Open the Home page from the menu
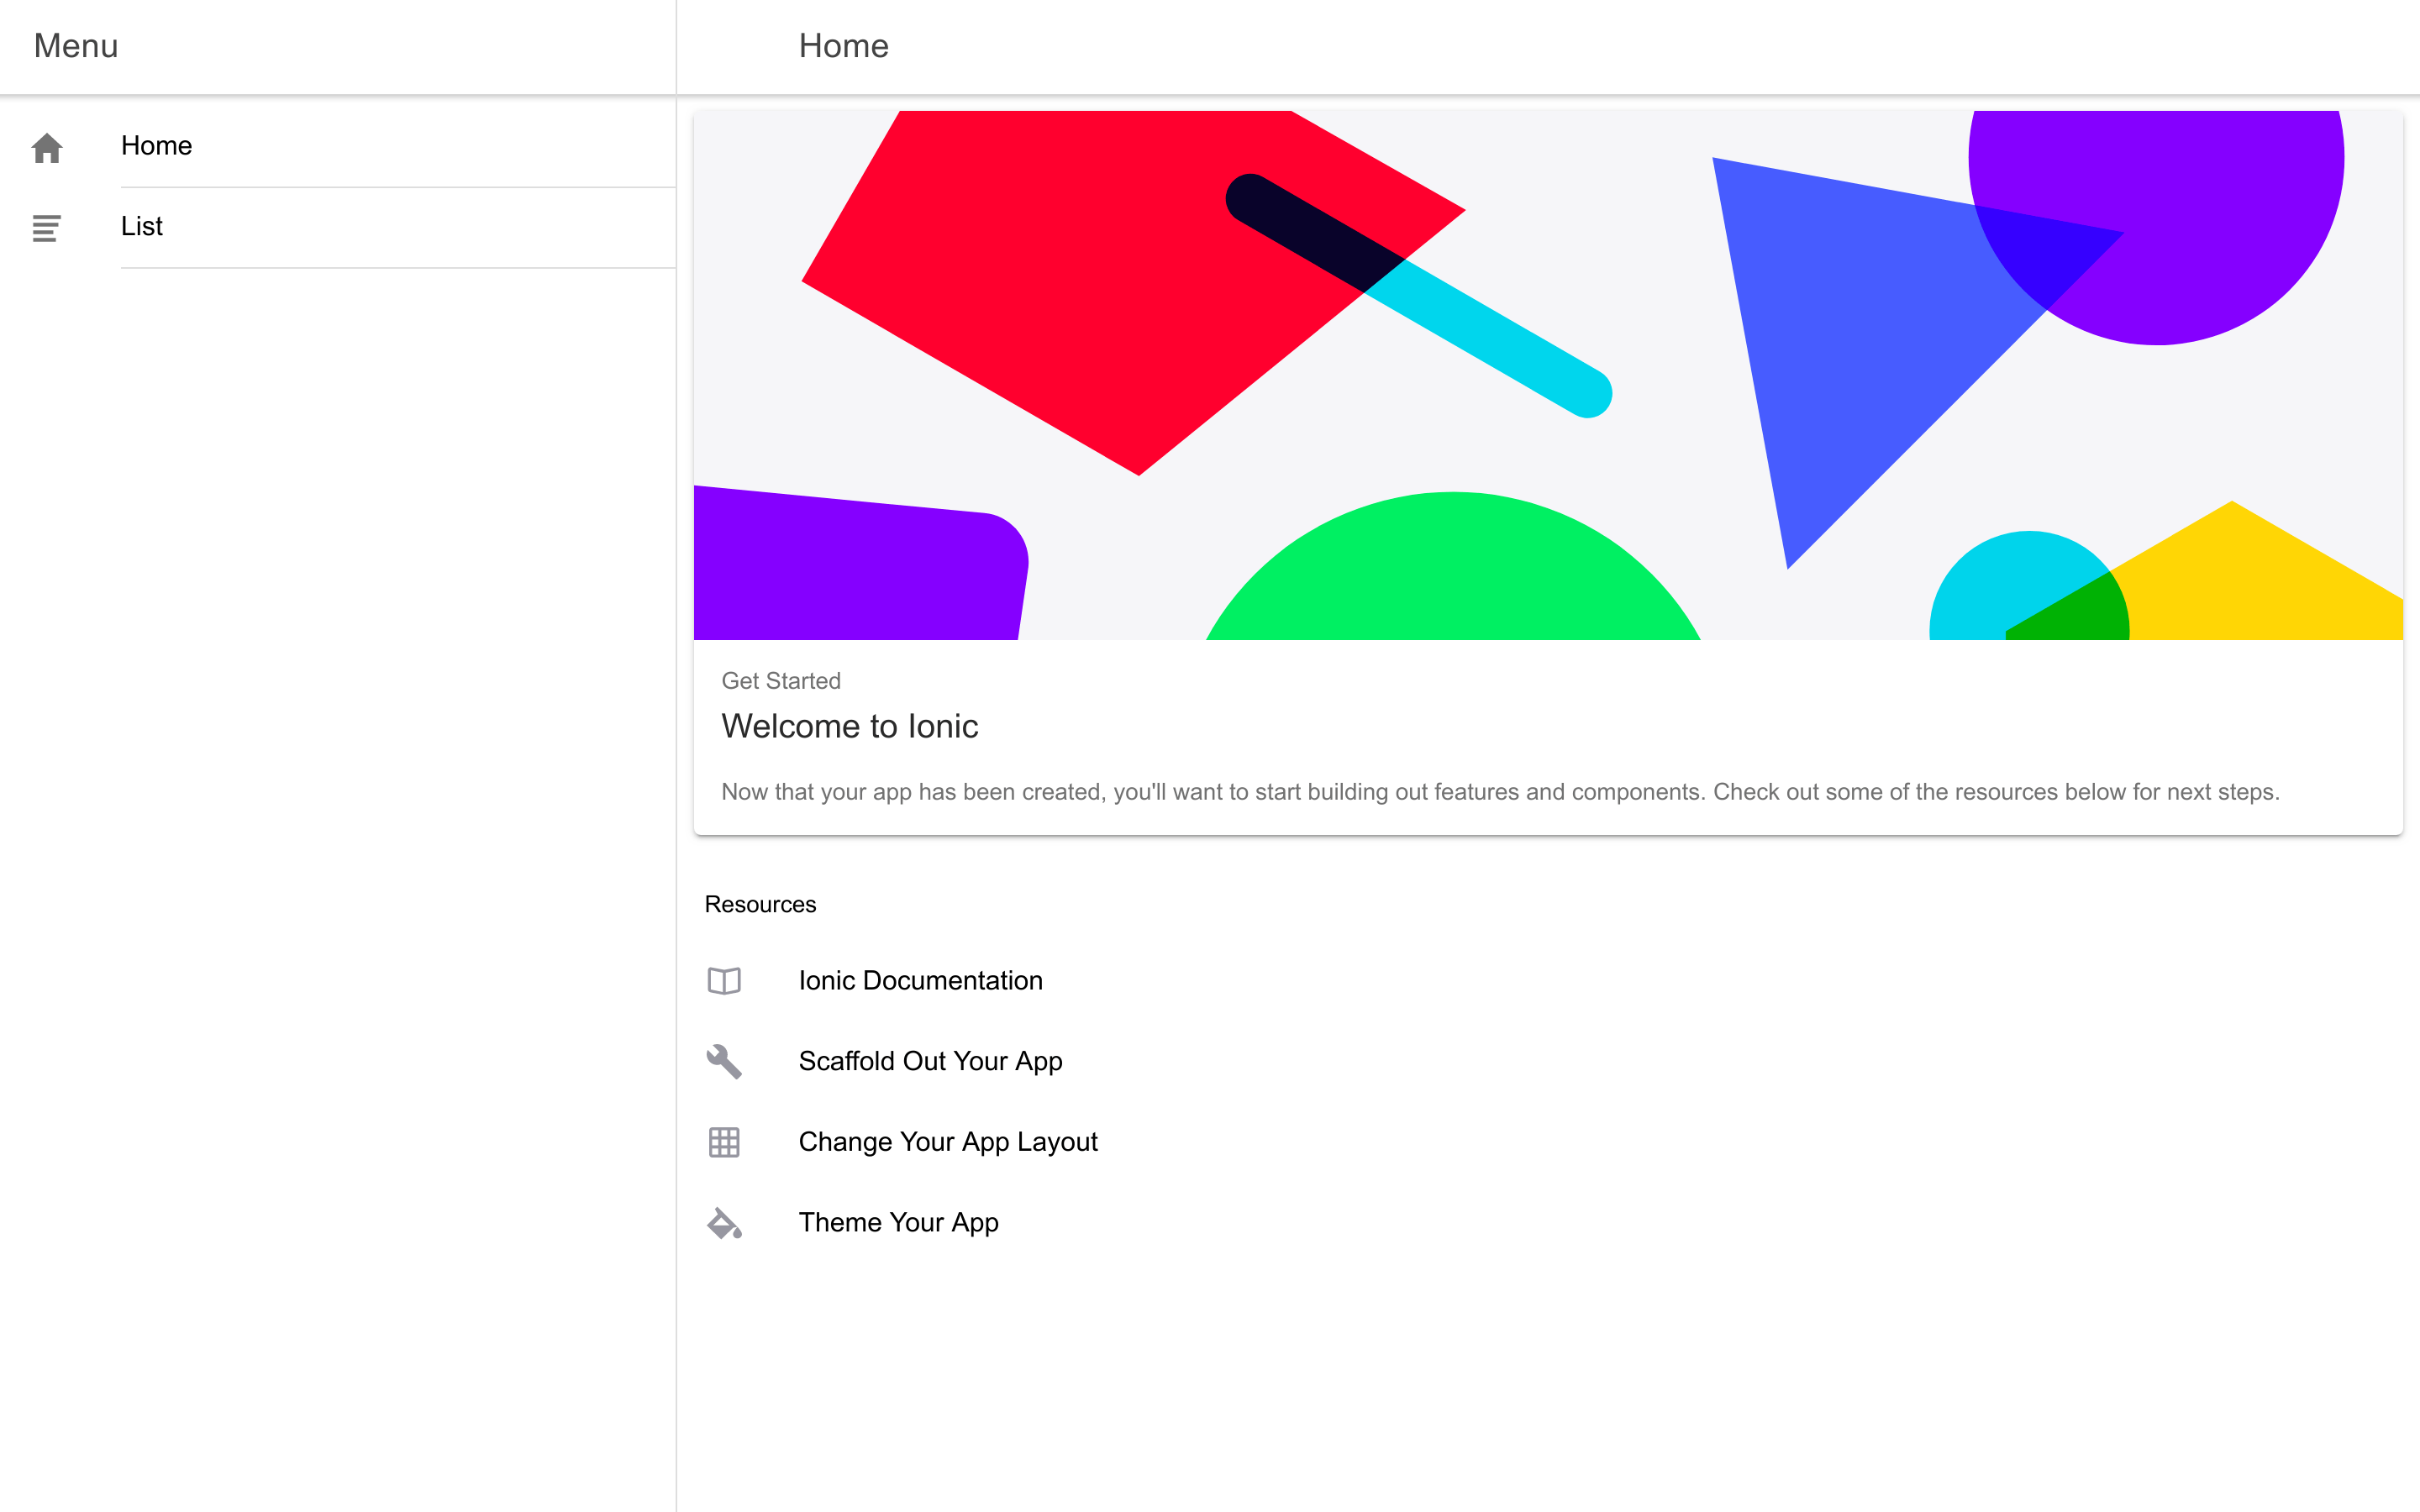 click(x=157, y=145)
